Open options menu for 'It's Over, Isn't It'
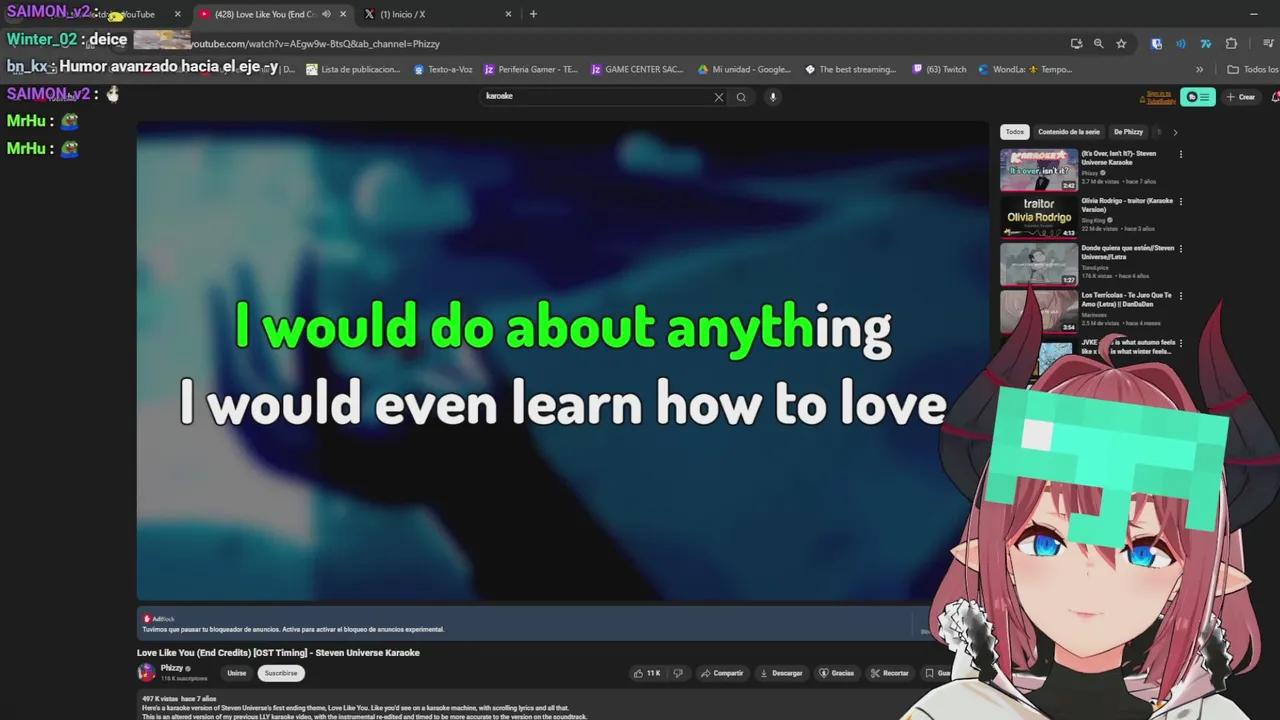Viewport: 1280px width, 720px height. tap(1181, 154)
